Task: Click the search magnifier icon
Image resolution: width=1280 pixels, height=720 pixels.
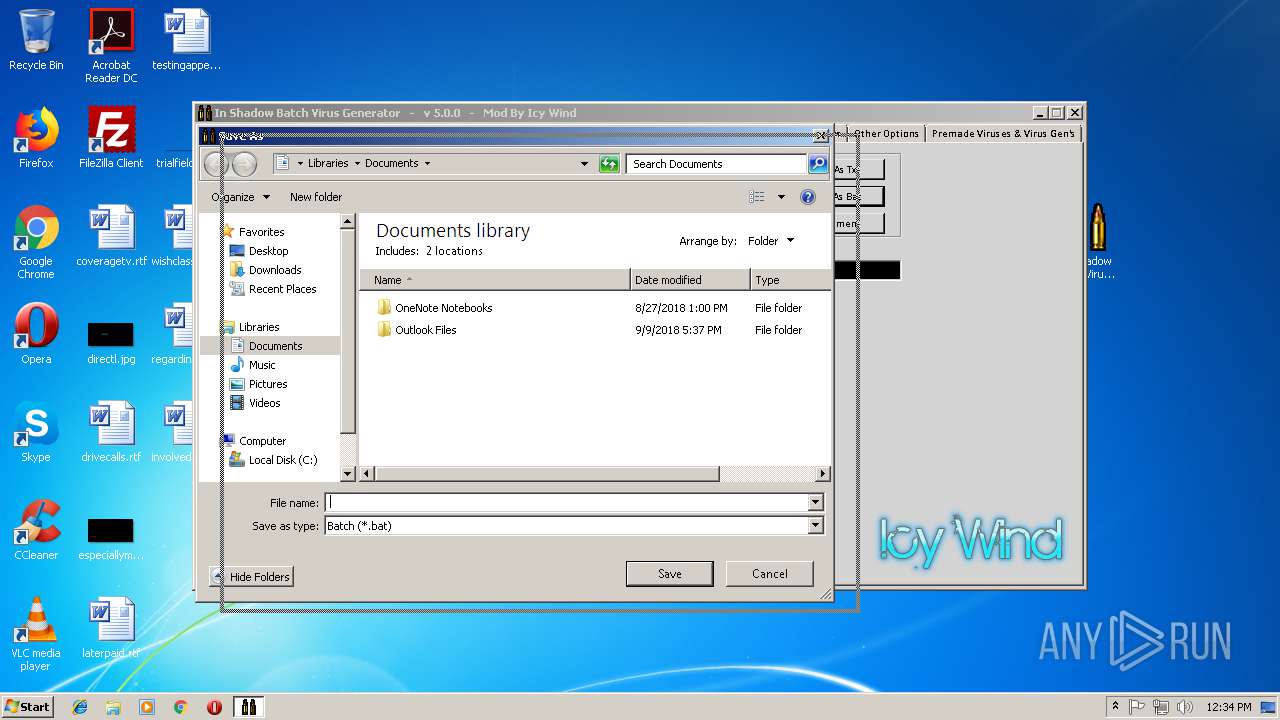Action: tap(817, 164)
